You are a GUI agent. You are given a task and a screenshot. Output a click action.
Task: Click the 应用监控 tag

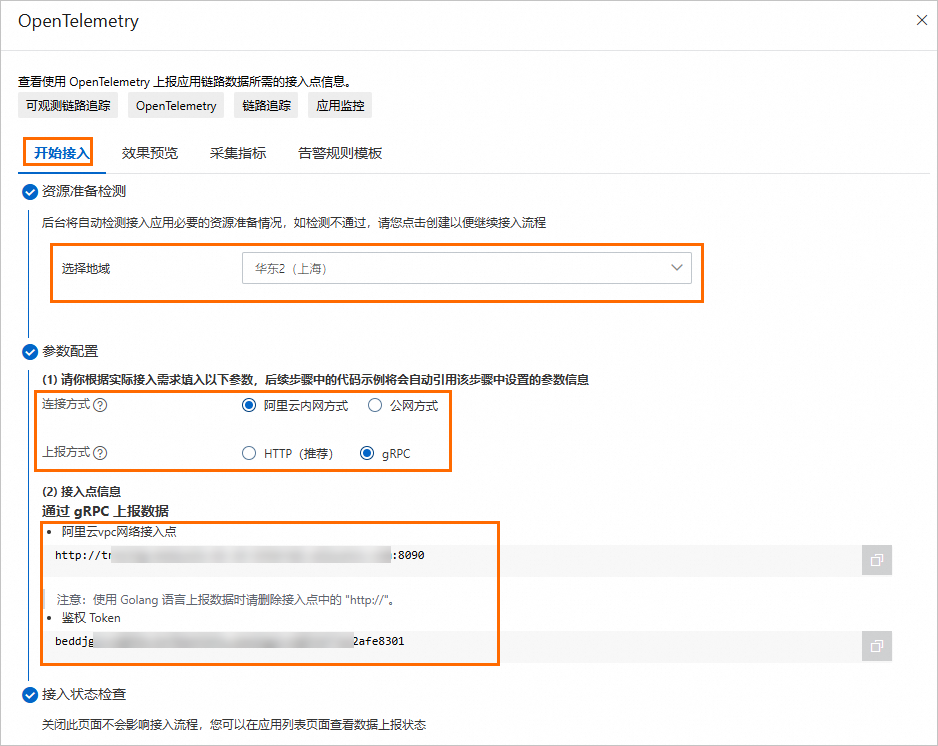[x=340, y=105]
